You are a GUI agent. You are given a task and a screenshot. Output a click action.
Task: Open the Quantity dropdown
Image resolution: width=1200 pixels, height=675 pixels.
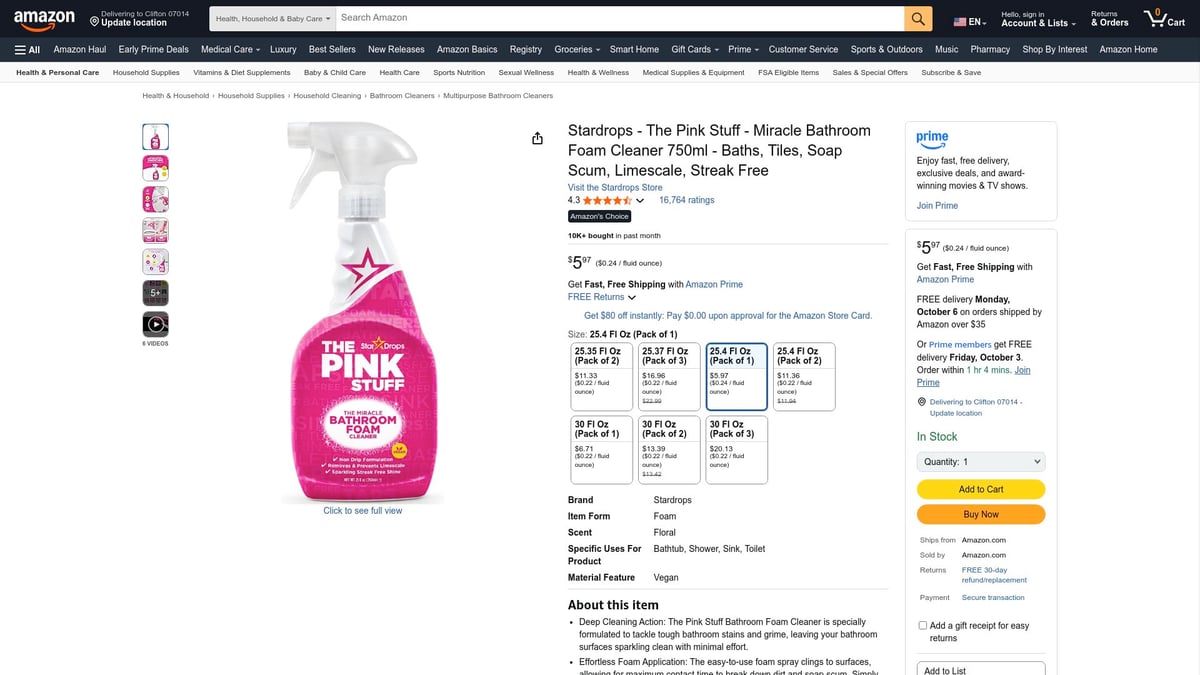980,462
